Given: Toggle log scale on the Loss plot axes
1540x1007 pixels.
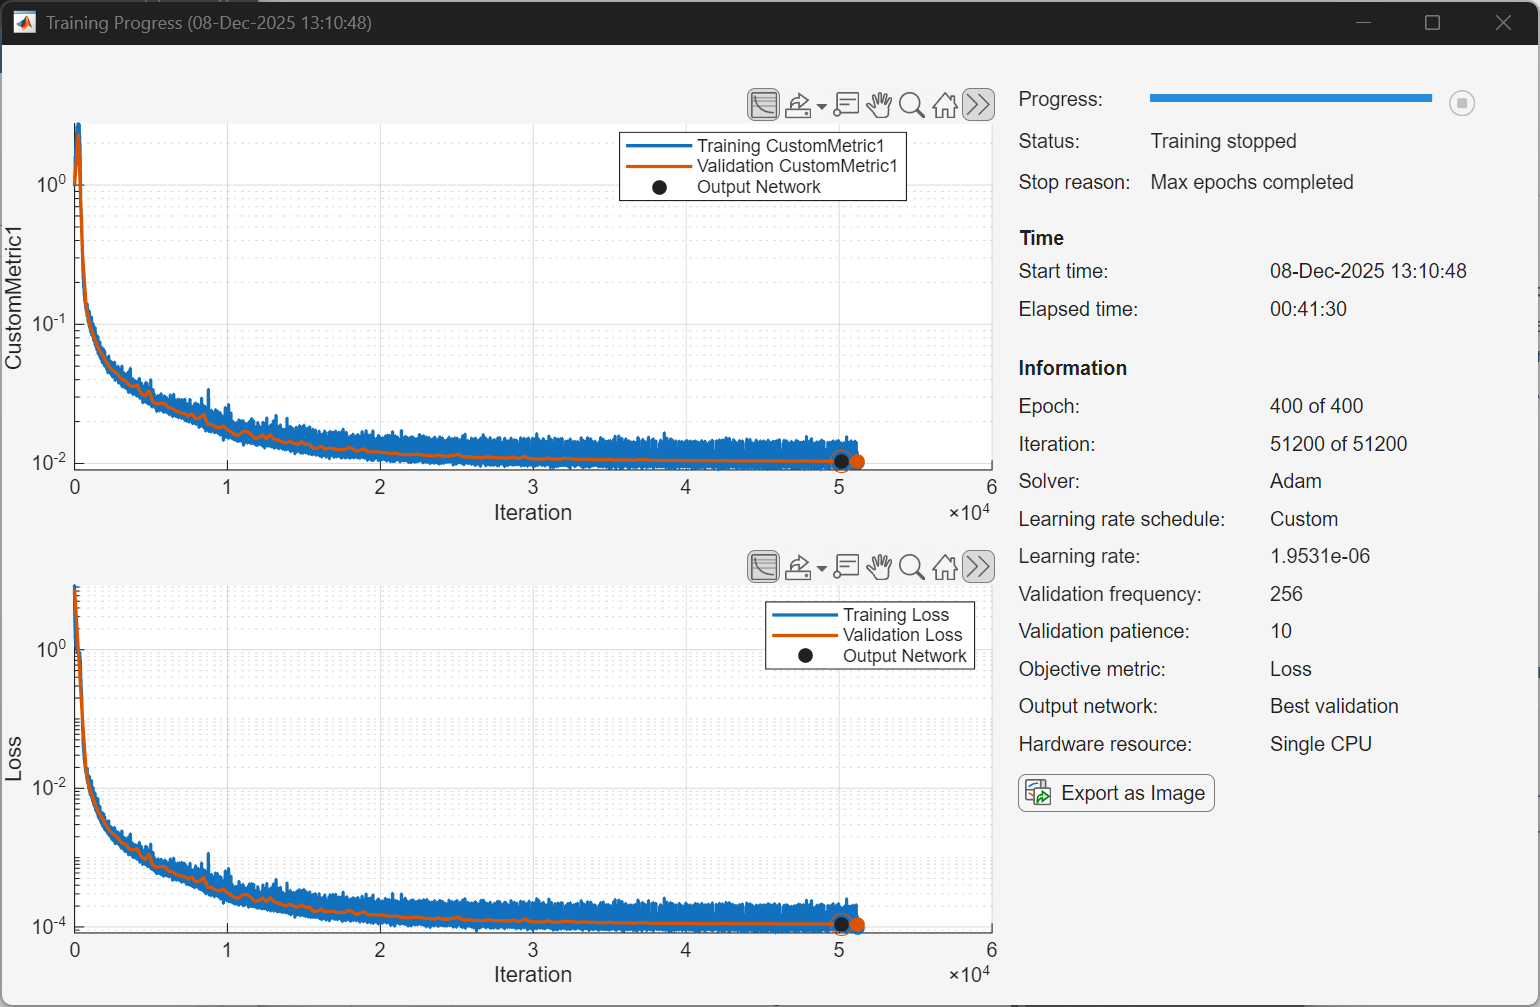Looking at the screenshot, I should (763, 566).
